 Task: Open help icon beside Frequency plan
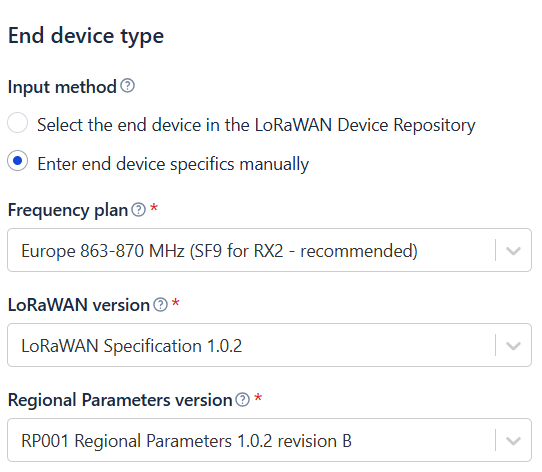(x=139, y=209)
